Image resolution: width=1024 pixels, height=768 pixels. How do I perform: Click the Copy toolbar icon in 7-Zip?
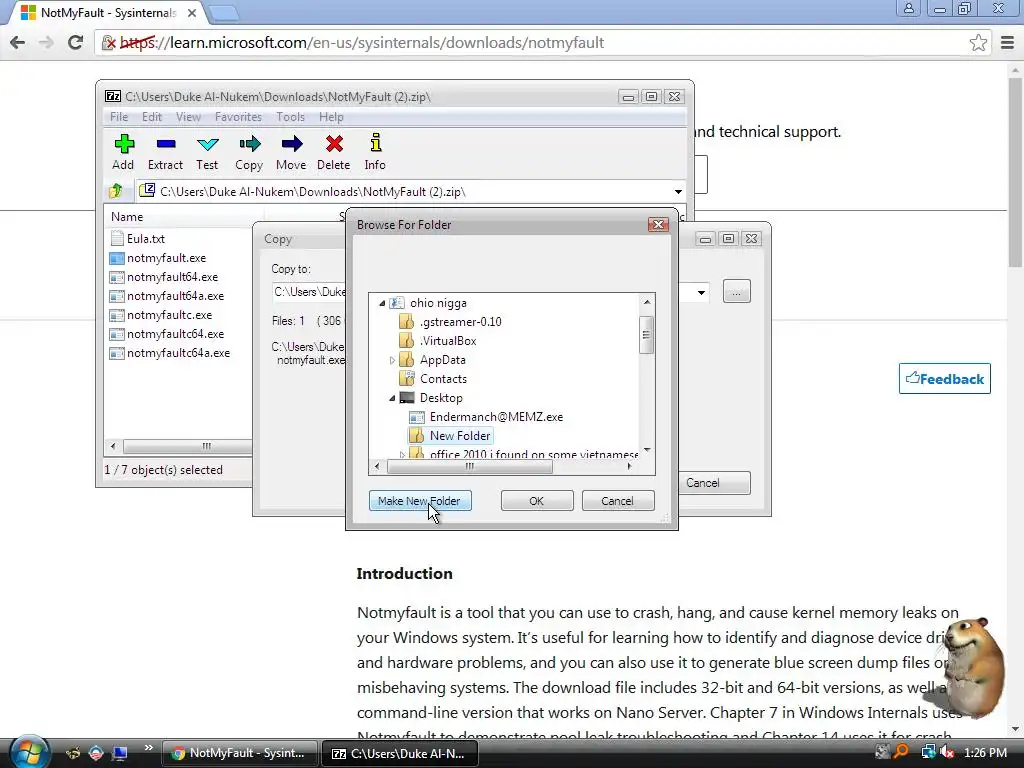click(249, 152)
